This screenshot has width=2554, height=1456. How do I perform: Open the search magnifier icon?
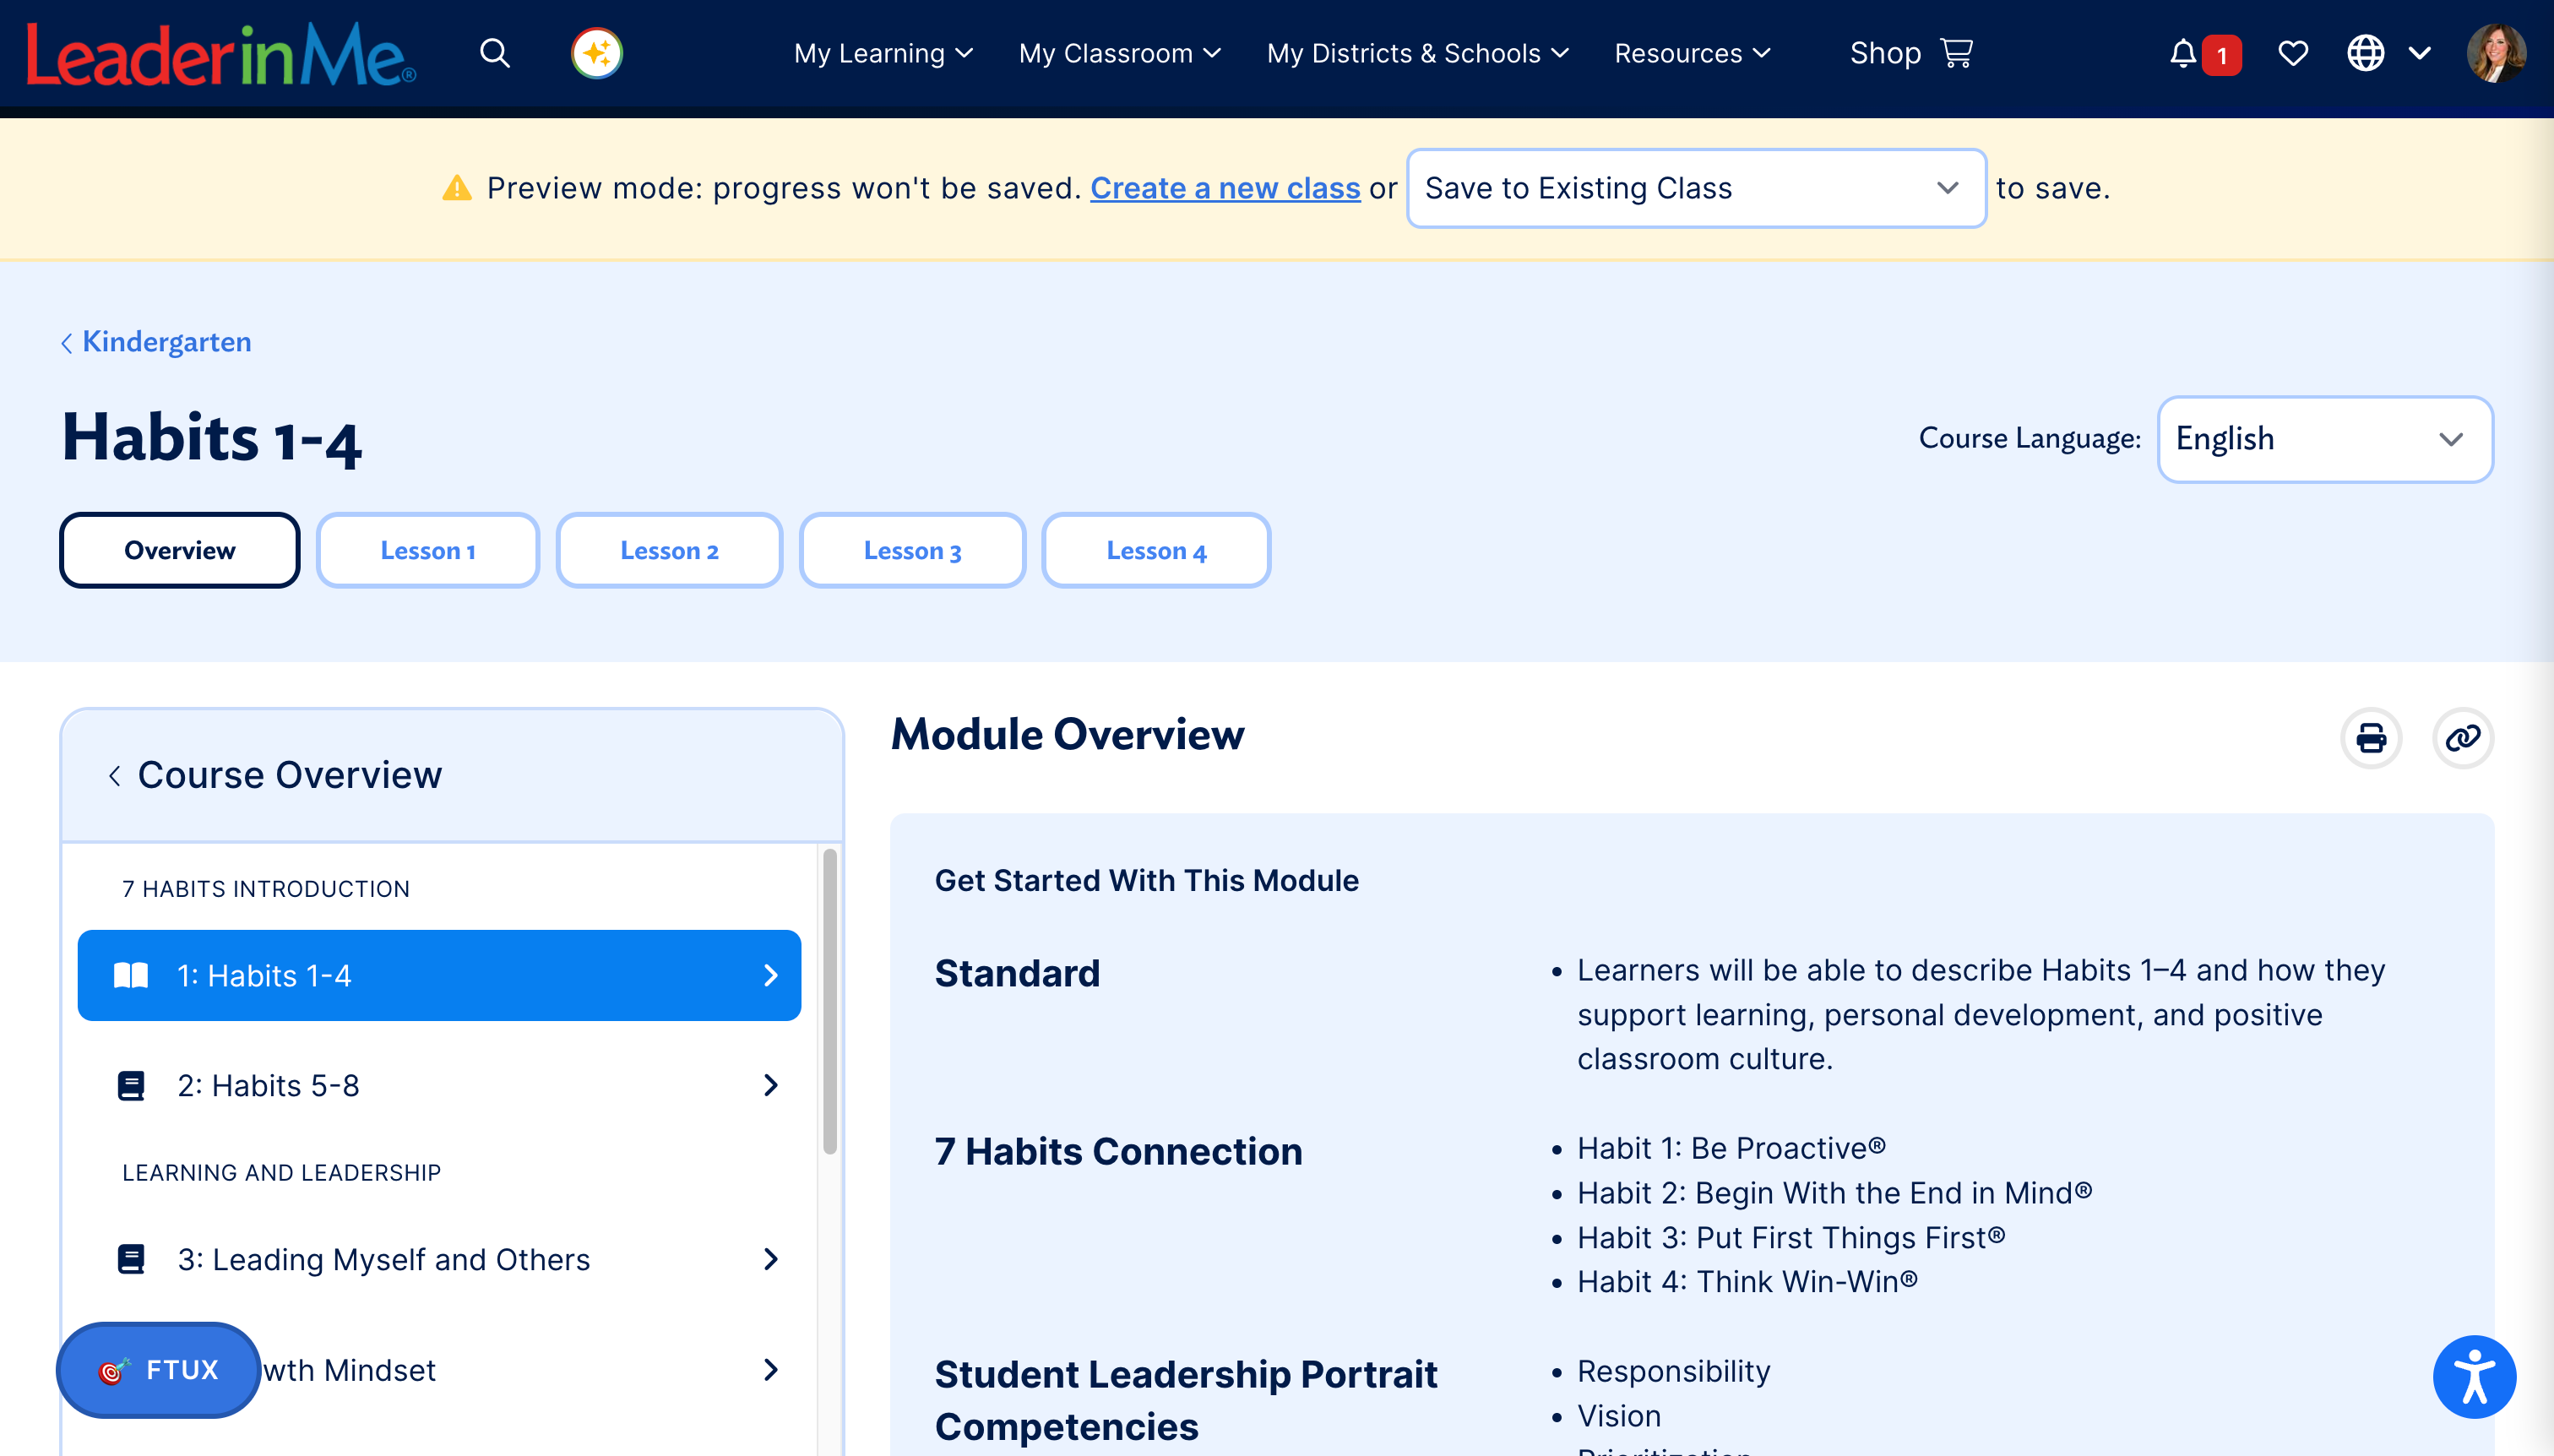tap(495, 53)
